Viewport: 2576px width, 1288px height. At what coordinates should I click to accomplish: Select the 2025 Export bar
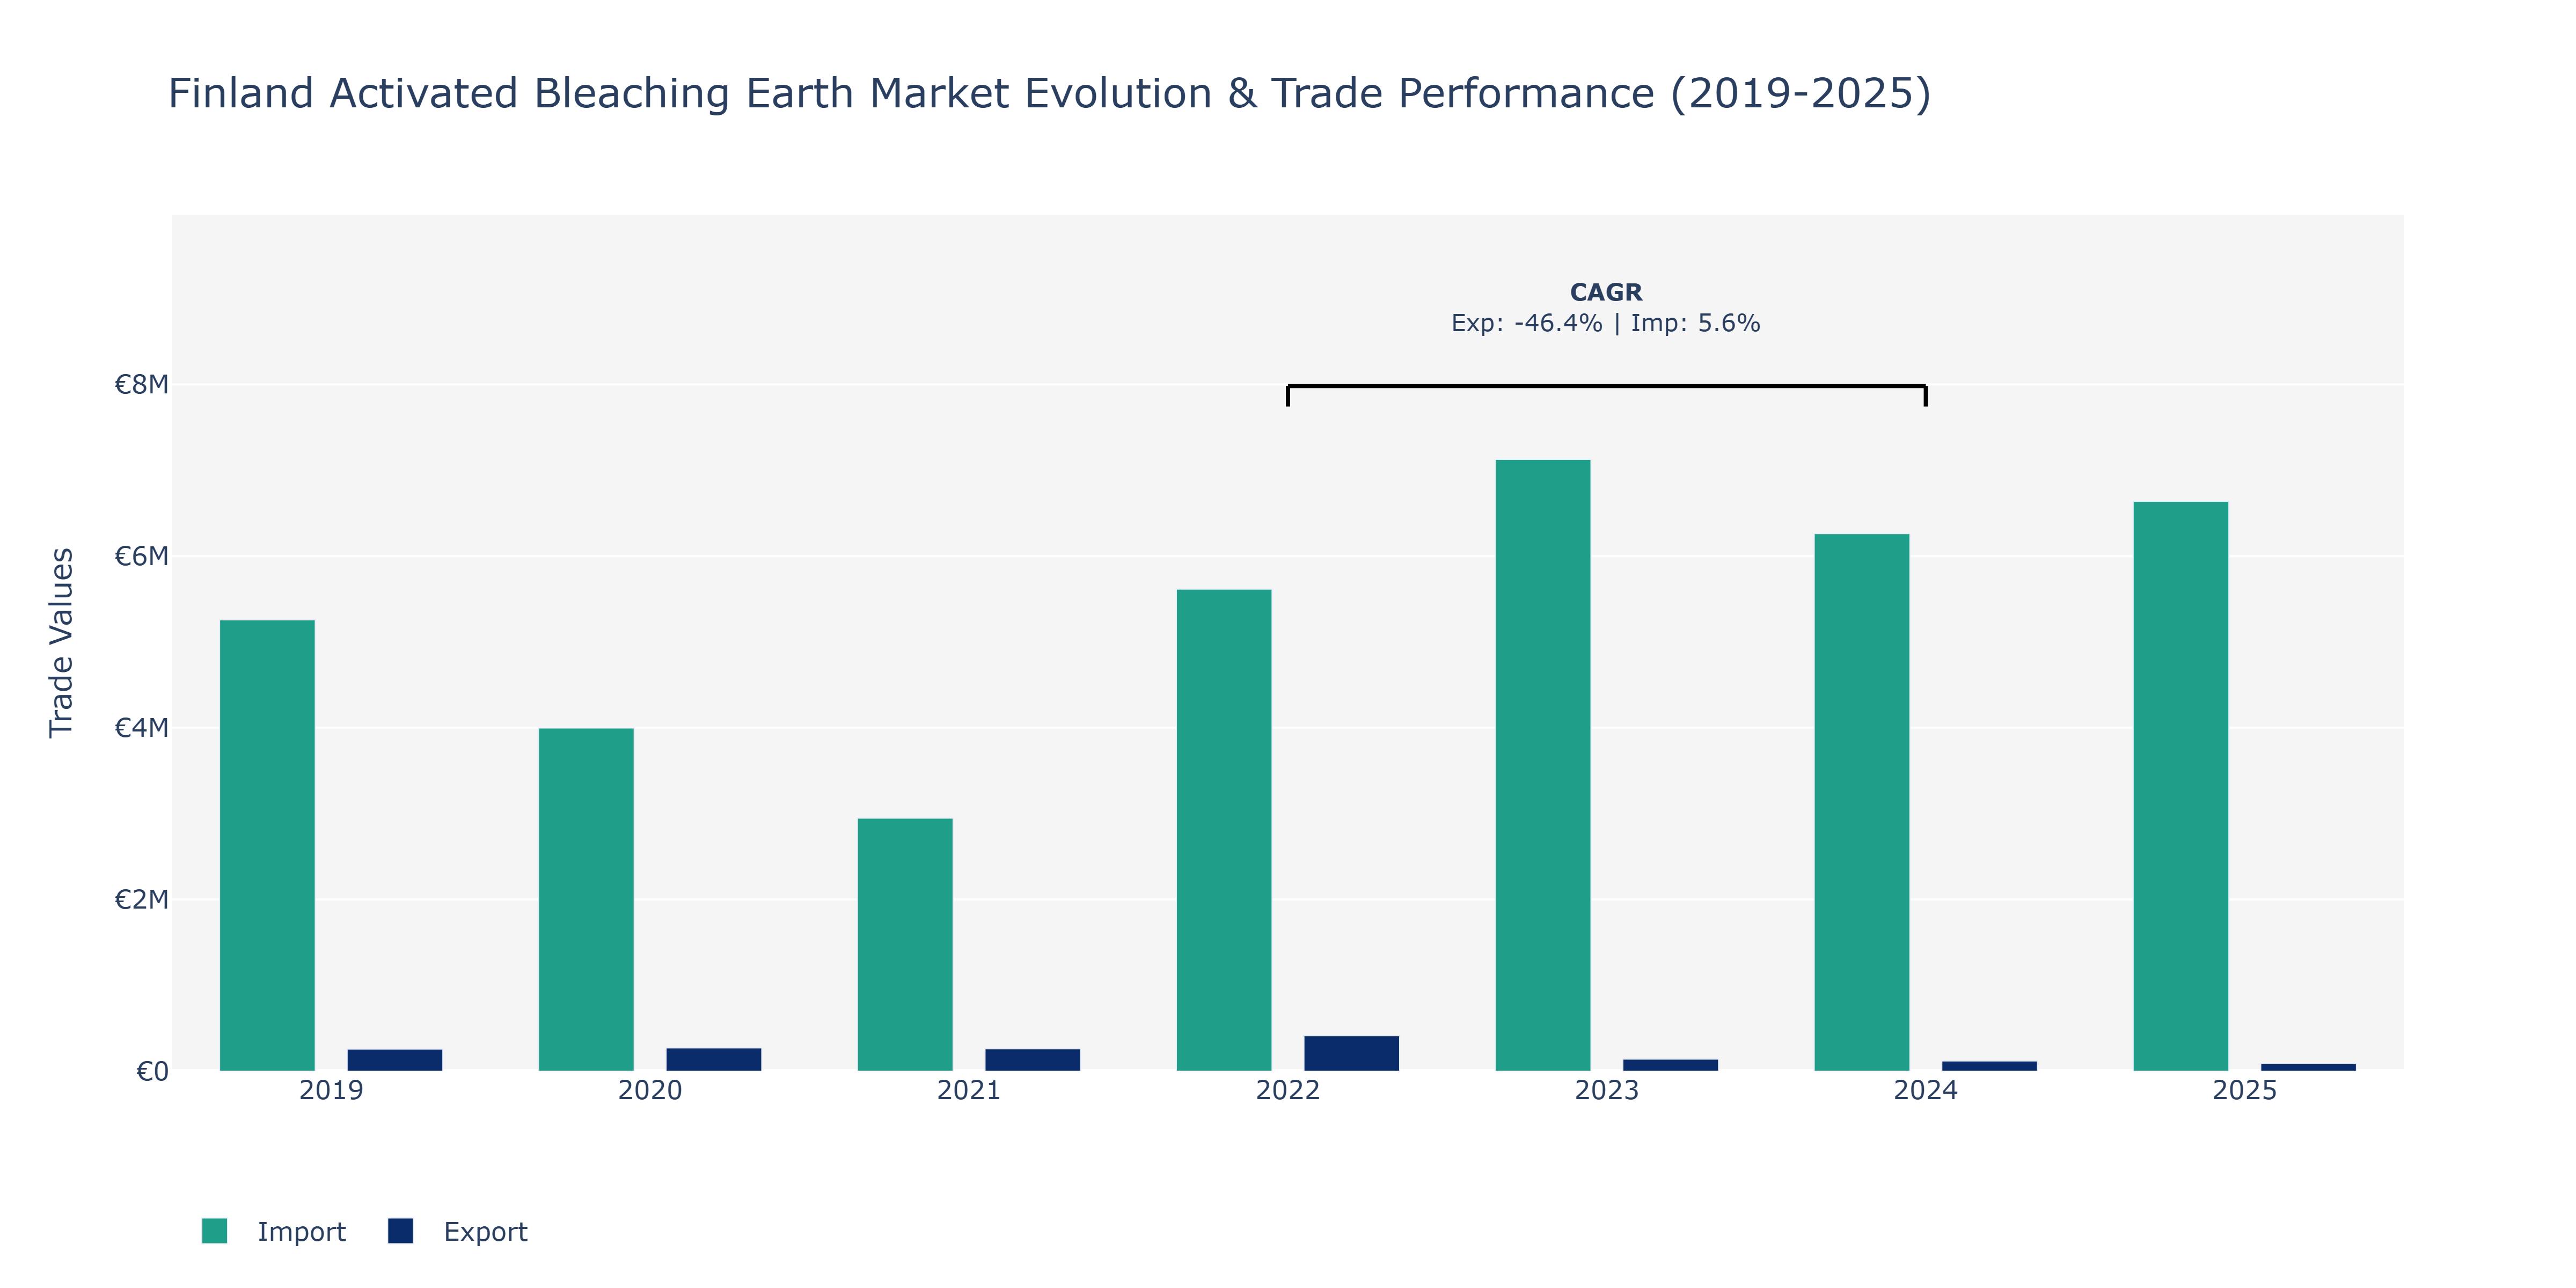[2309, 1067]
